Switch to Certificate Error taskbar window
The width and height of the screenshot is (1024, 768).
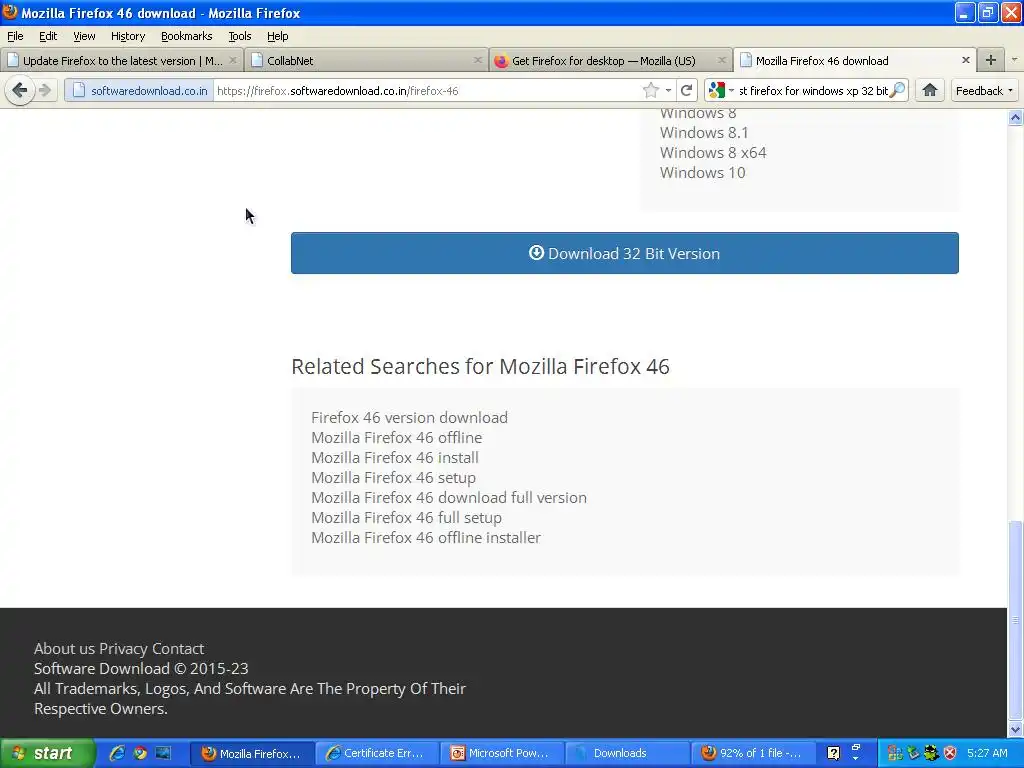[x=377, y=754]
